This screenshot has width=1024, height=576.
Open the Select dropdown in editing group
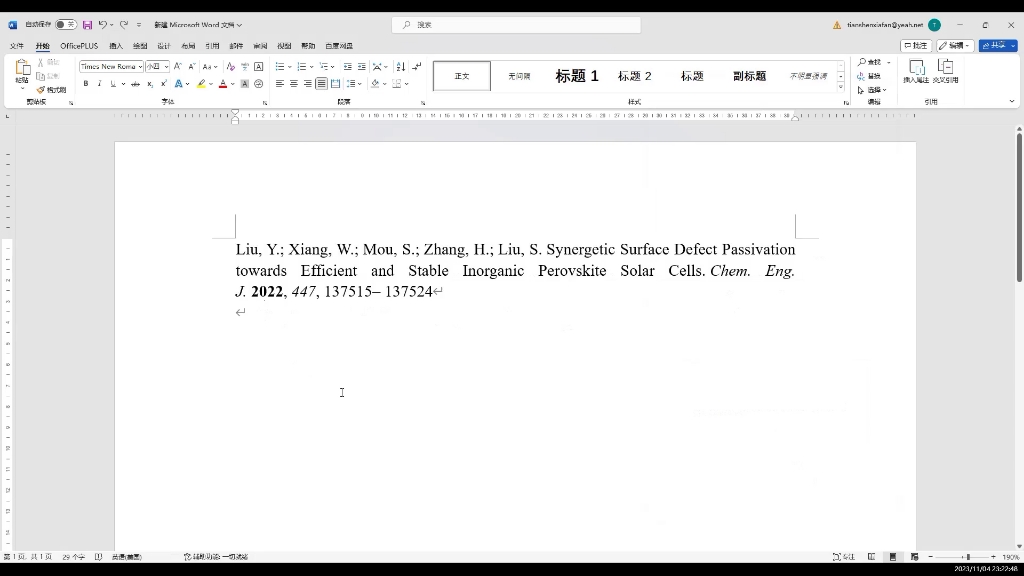click(x=872, y=90)
